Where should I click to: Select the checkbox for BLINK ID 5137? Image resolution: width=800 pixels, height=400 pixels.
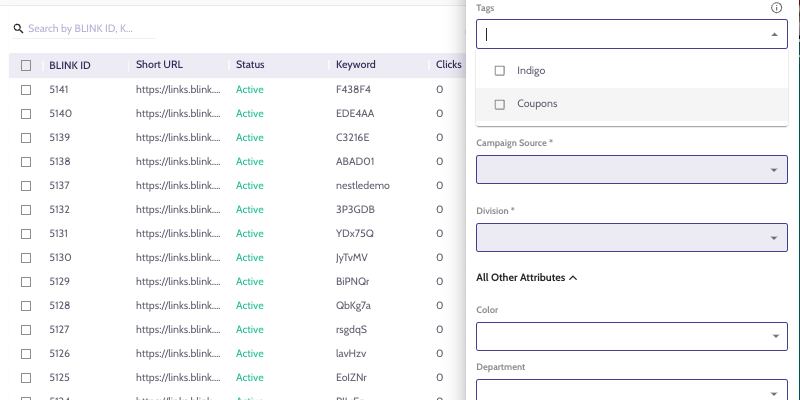pyautogui.click(x=26, y=186)
